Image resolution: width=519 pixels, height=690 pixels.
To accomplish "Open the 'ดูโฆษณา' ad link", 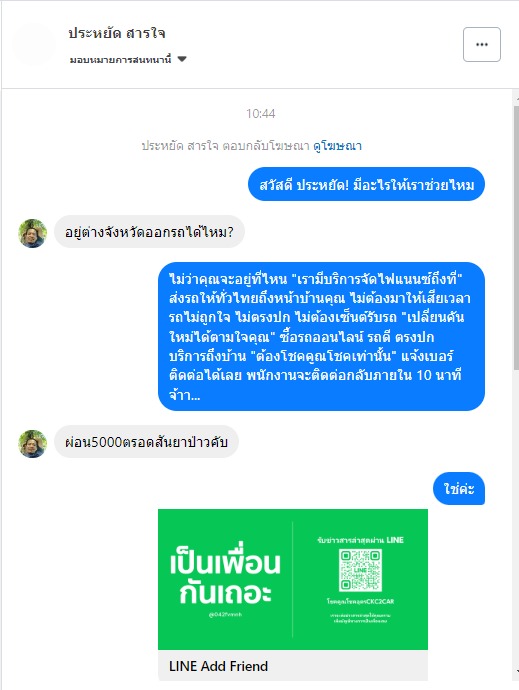I will [338, 146].
